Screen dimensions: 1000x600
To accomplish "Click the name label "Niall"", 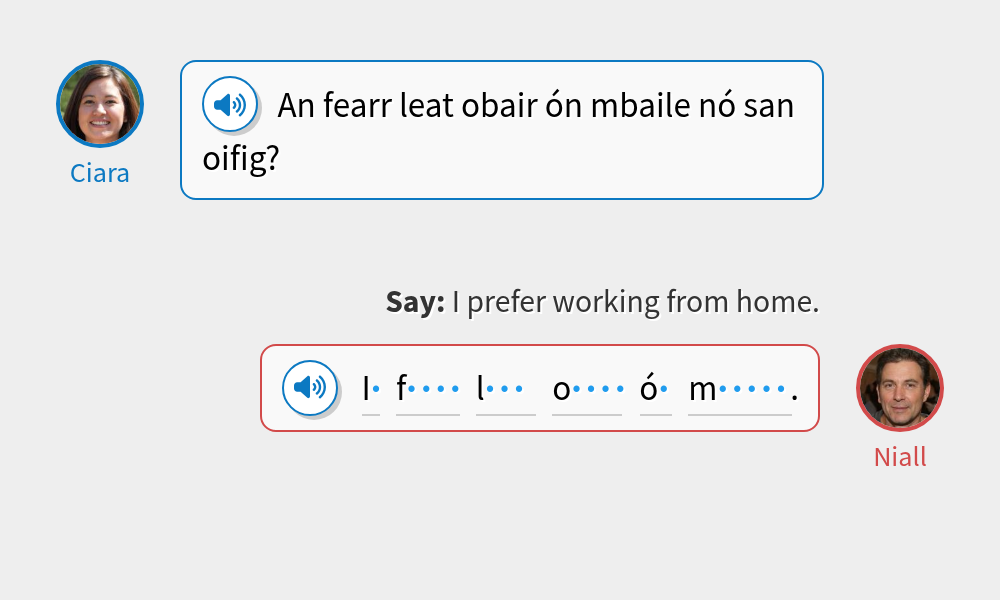I will (x=899, y=456).
